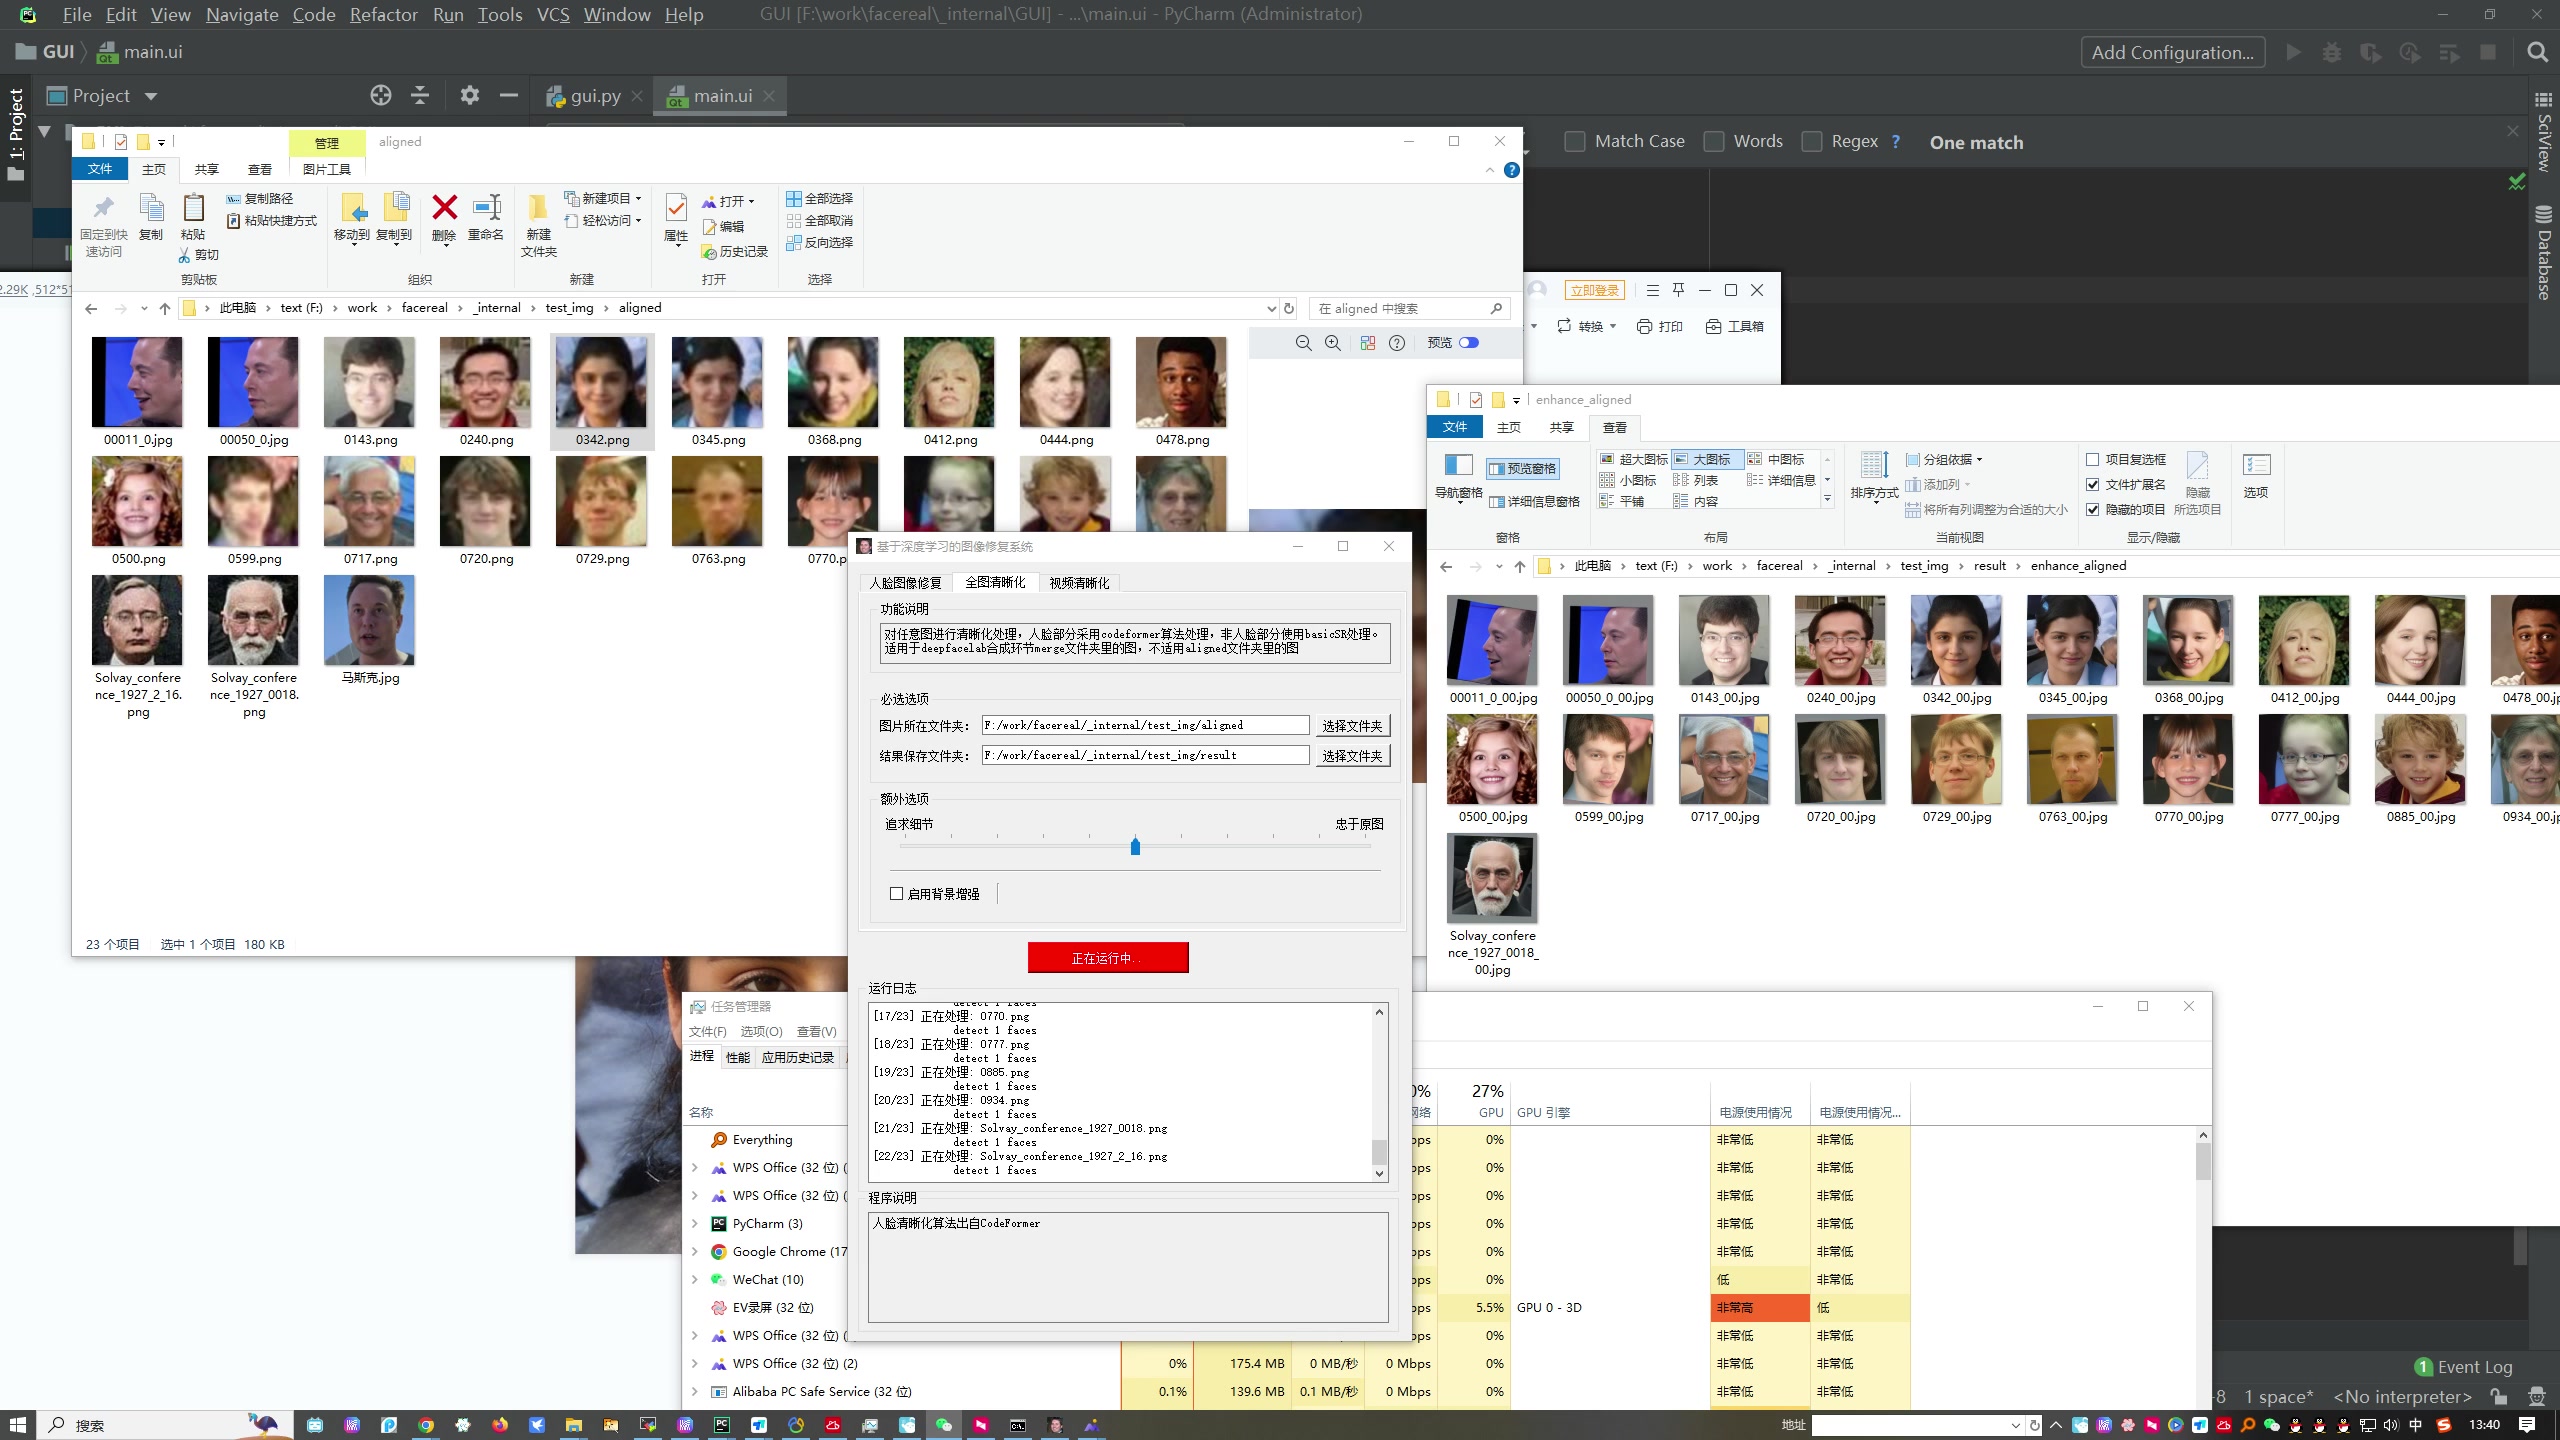The height and width of the screenshot is (1440, 2560).
Task: Toggle the background removal checkbox
Action: (897, 893)
